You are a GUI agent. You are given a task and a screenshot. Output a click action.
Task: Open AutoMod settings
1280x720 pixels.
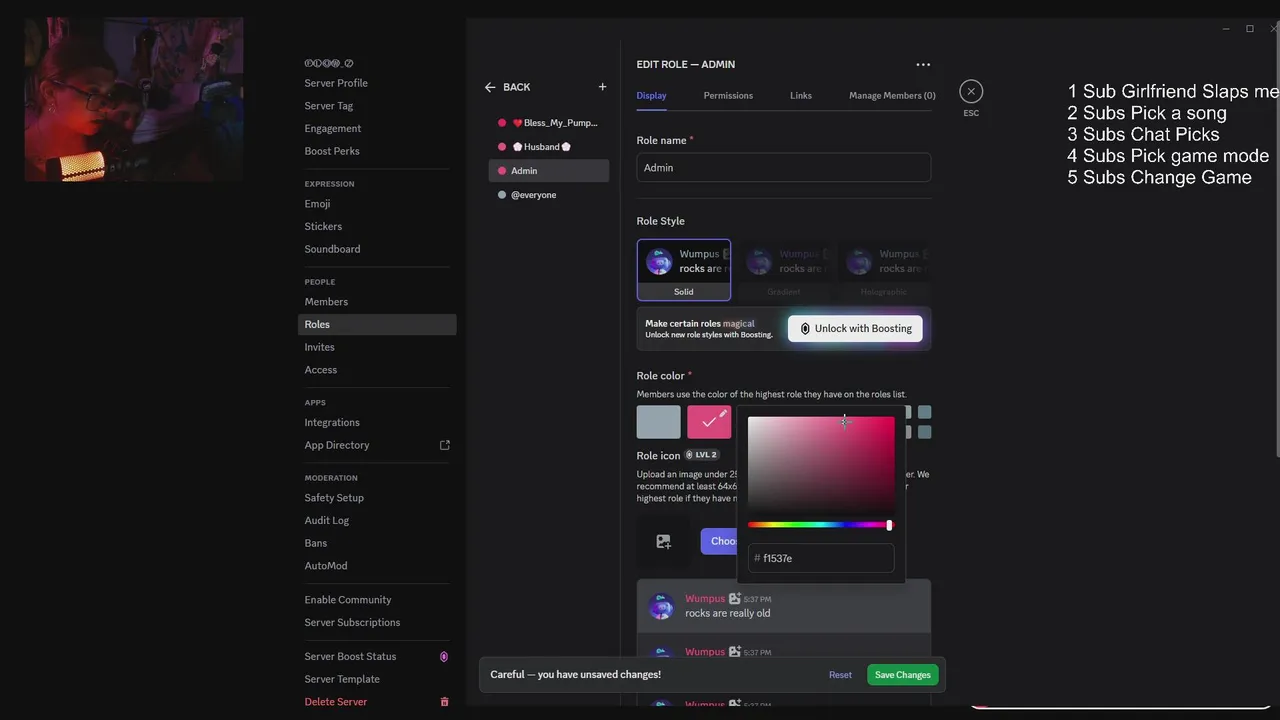326,566
